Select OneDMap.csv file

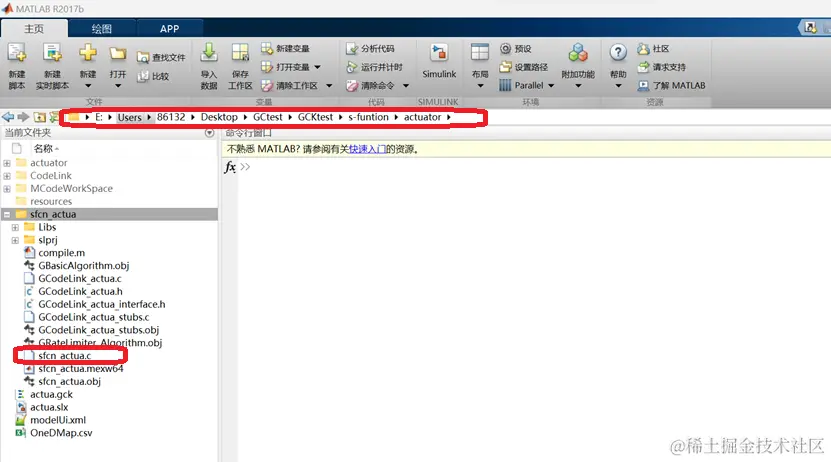61,433
